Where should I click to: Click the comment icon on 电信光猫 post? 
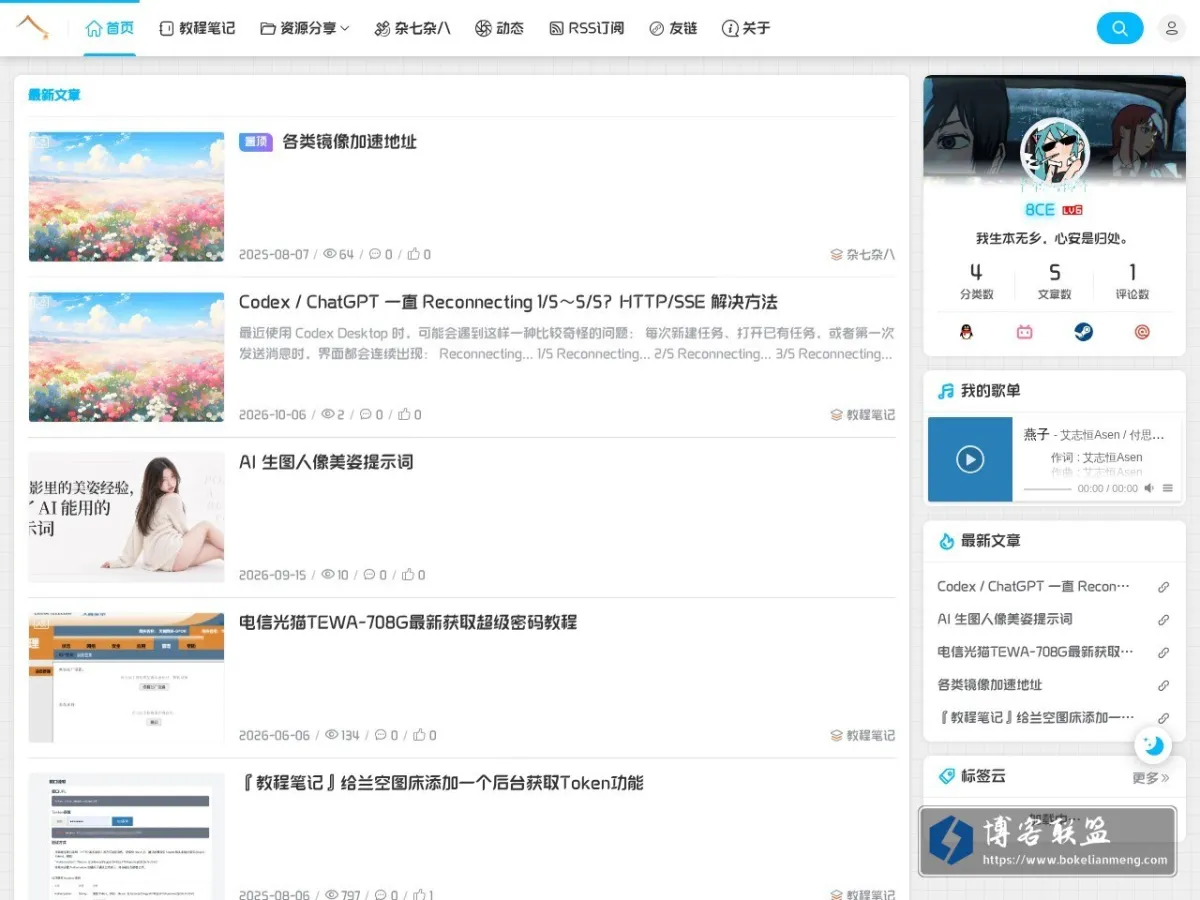pos(380,734)
